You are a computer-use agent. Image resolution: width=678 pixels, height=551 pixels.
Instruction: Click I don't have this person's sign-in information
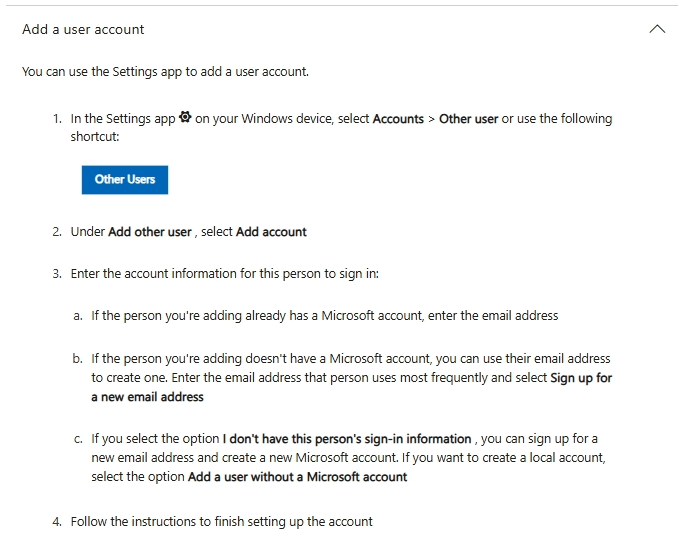pos(347,439)
